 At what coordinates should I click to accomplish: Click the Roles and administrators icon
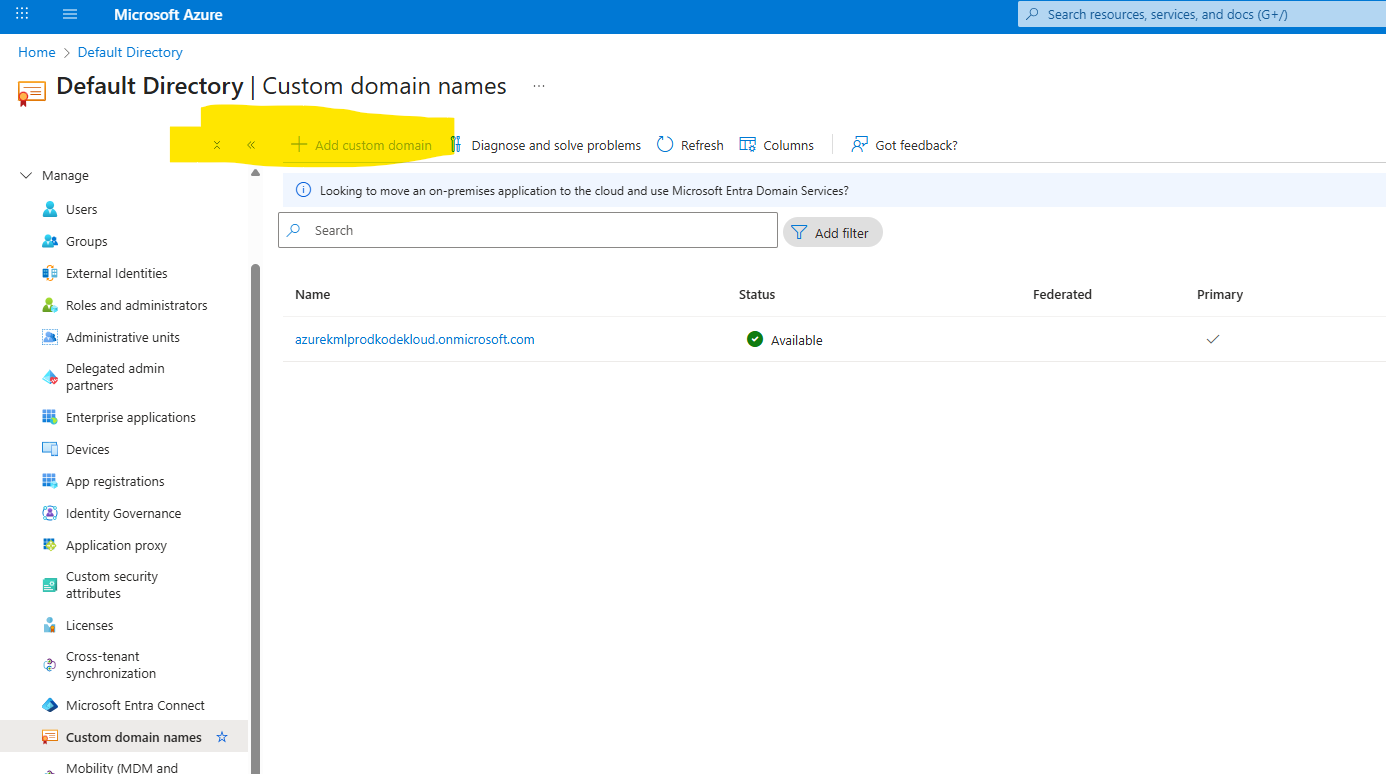coord(50,305)
